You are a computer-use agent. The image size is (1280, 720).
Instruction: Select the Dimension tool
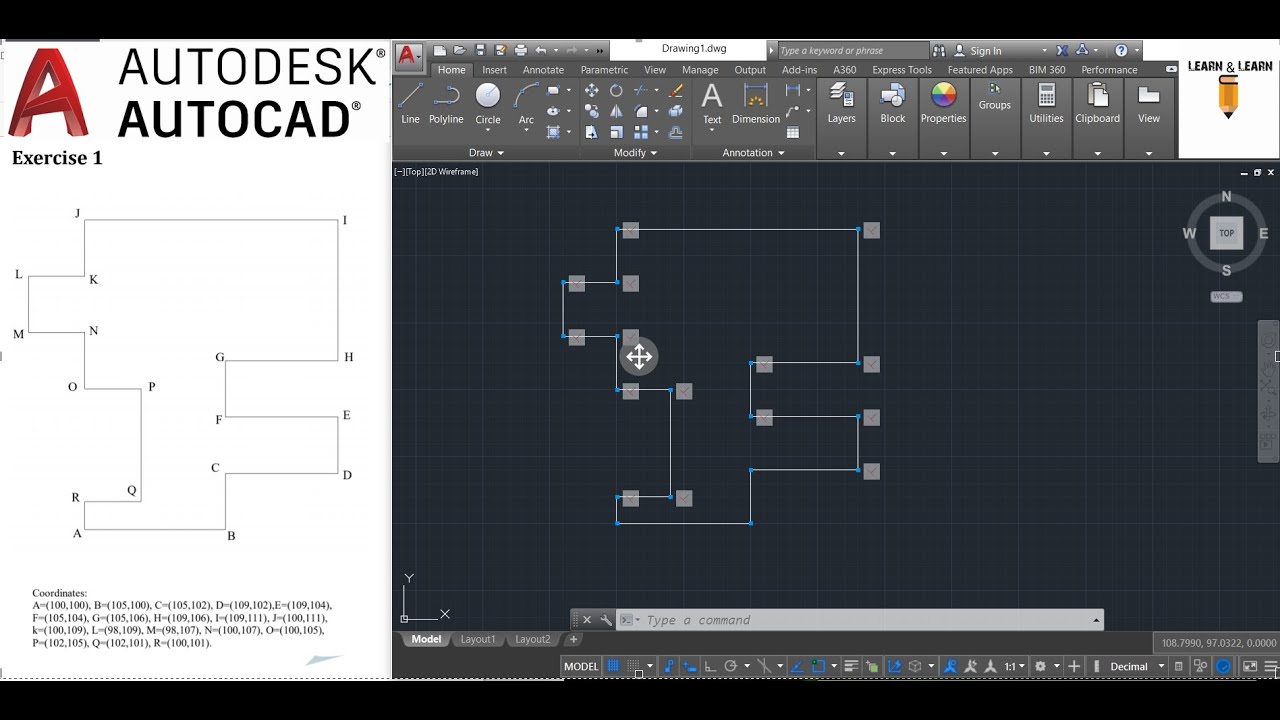click(756, 104)
